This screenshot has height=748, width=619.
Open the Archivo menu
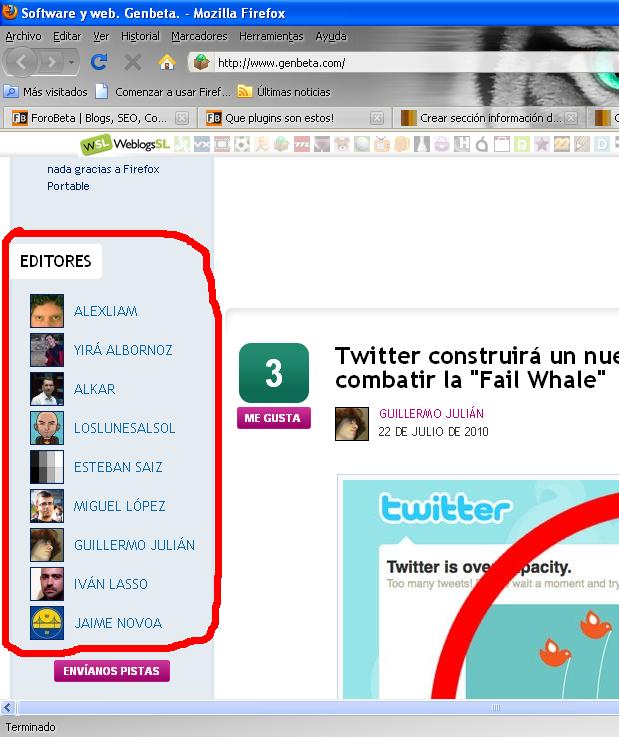23,36
